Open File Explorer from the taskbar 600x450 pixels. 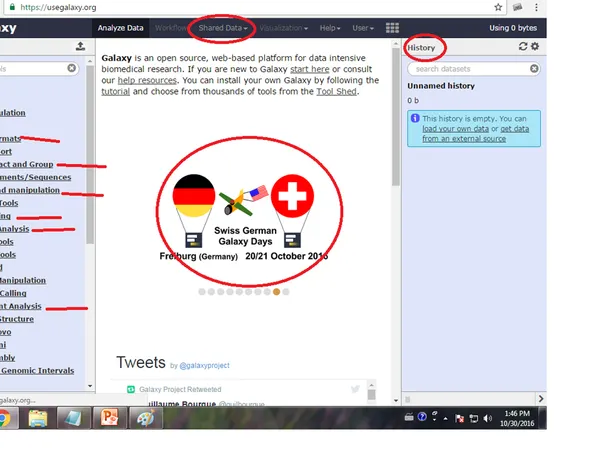[x=38, y=418]
